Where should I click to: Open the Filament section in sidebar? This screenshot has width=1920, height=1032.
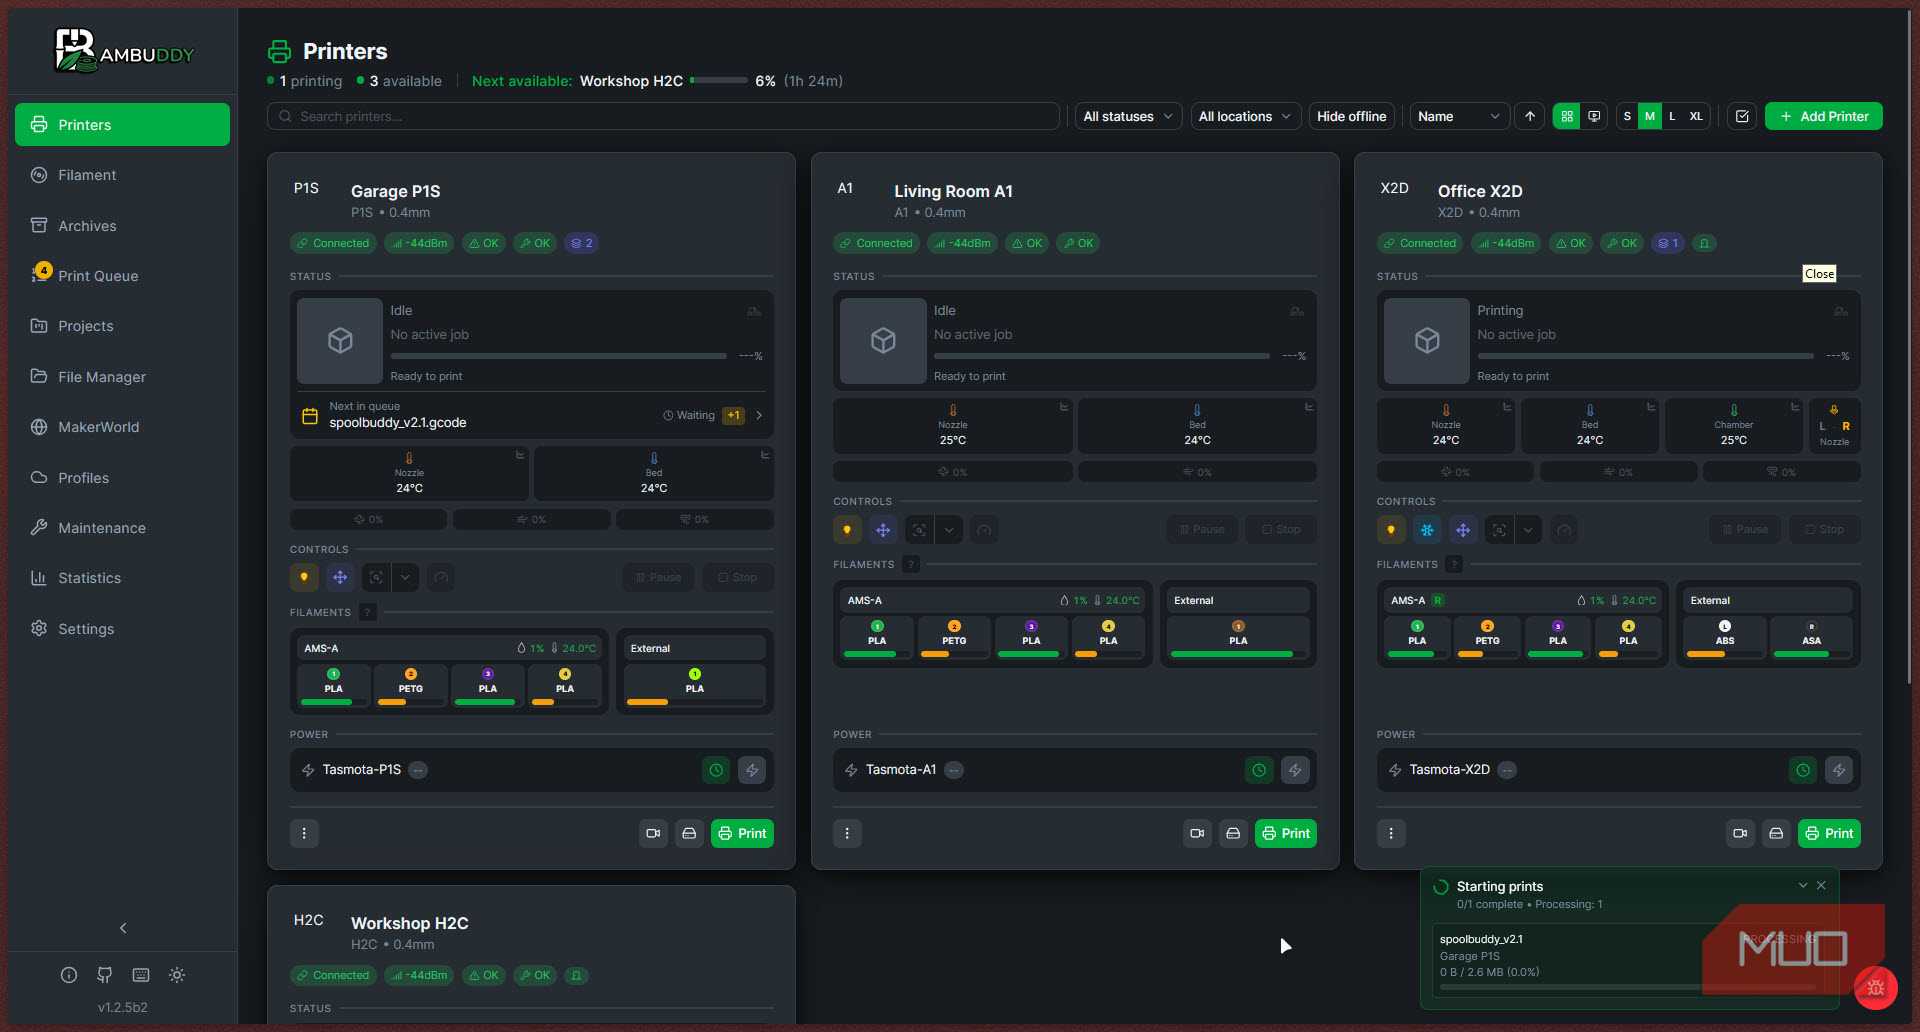tap(87, 175)
